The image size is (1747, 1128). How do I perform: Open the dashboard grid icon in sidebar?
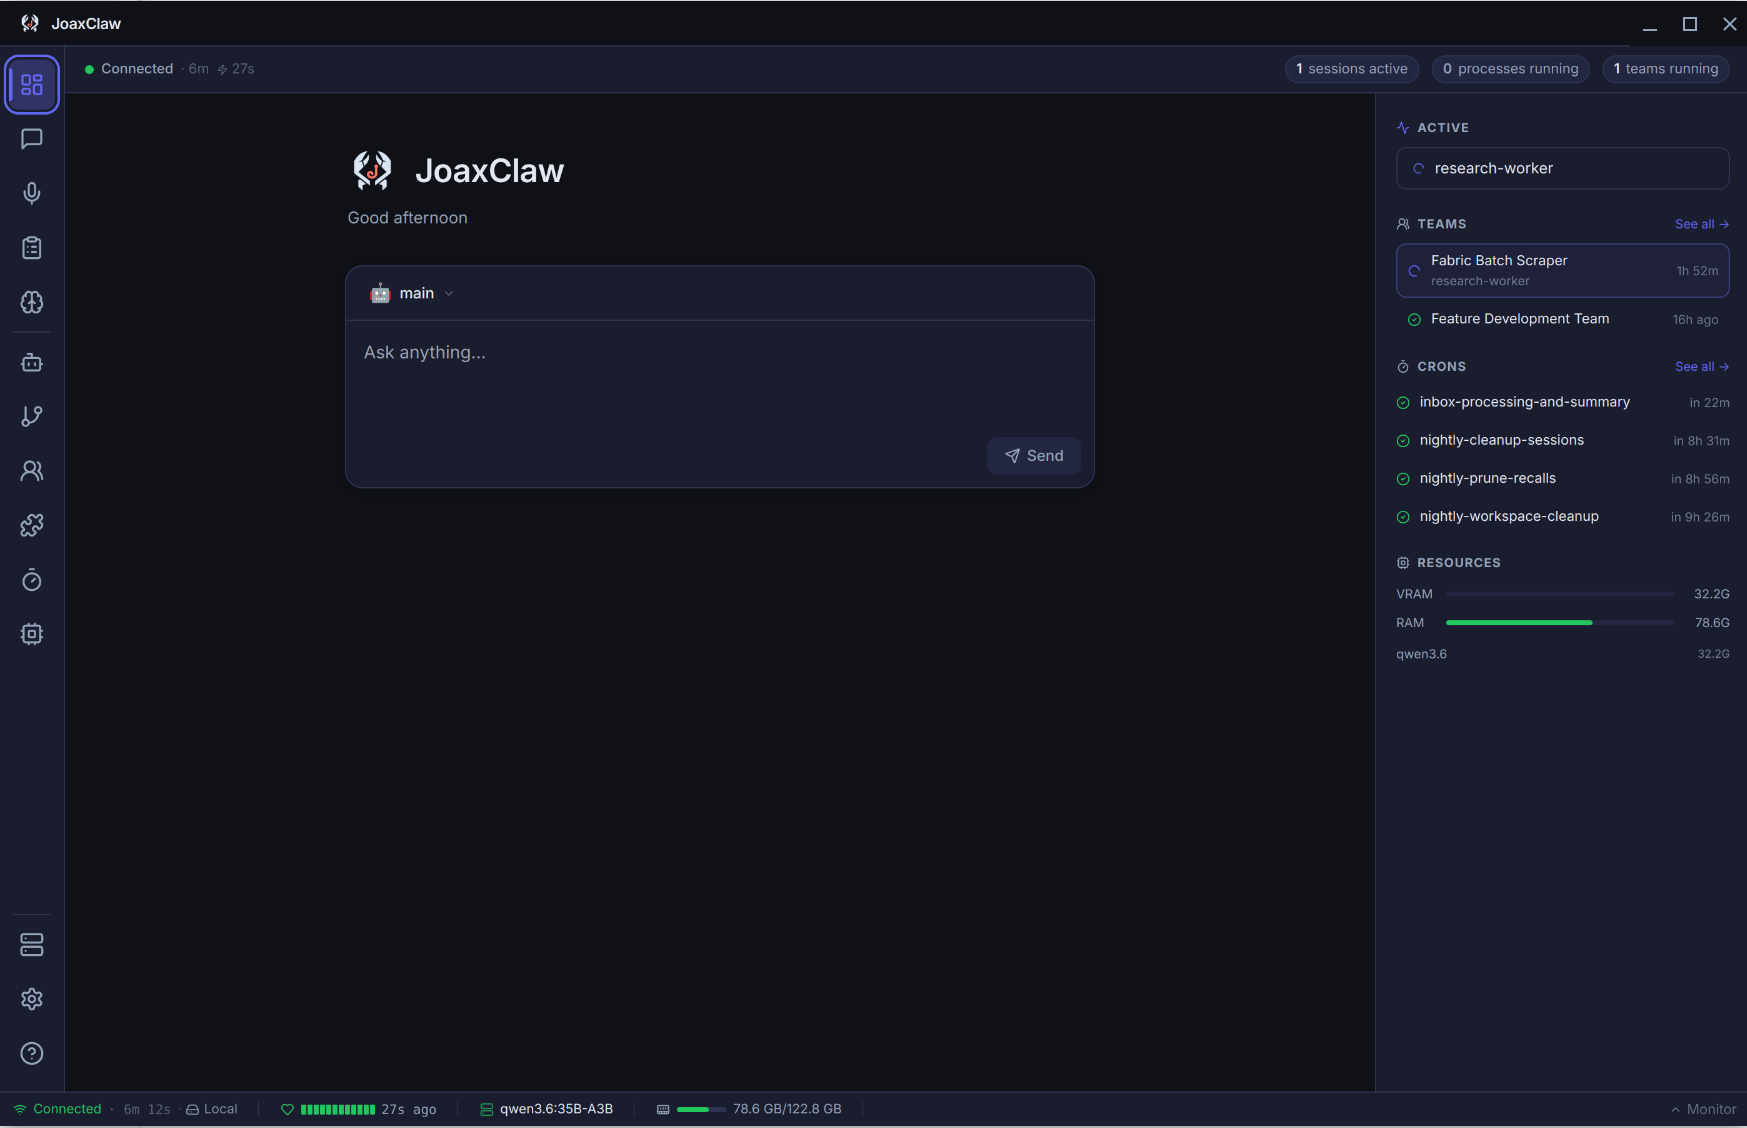(32, 85)
